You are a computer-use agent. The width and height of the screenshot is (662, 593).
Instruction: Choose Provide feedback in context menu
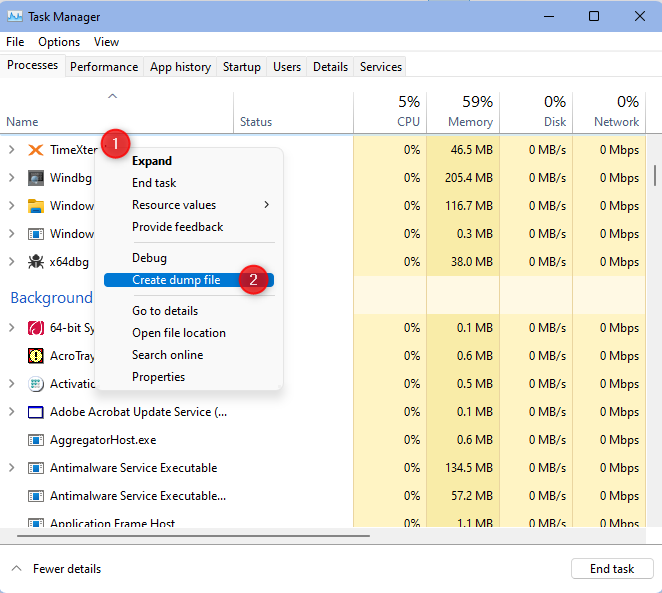(x=189, y=227)
